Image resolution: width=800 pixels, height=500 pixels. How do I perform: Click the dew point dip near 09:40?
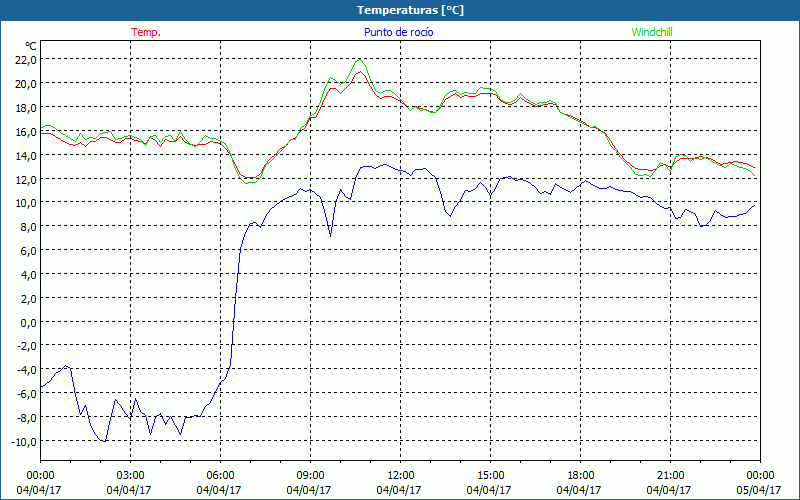(331, 236)
